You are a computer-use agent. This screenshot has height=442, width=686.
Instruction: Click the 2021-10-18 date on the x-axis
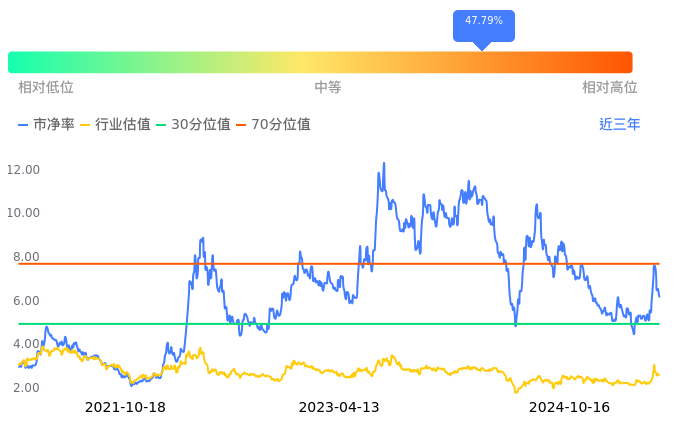click(125, 407)
